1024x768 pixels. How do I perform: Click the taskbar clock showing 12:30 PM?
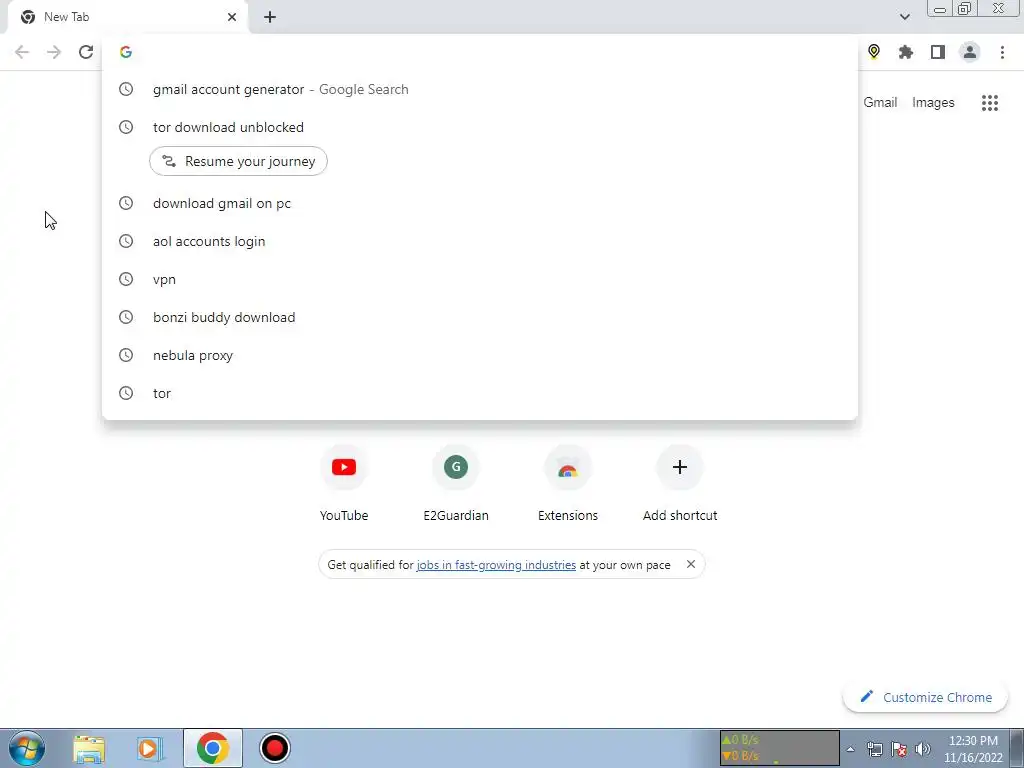973,748
